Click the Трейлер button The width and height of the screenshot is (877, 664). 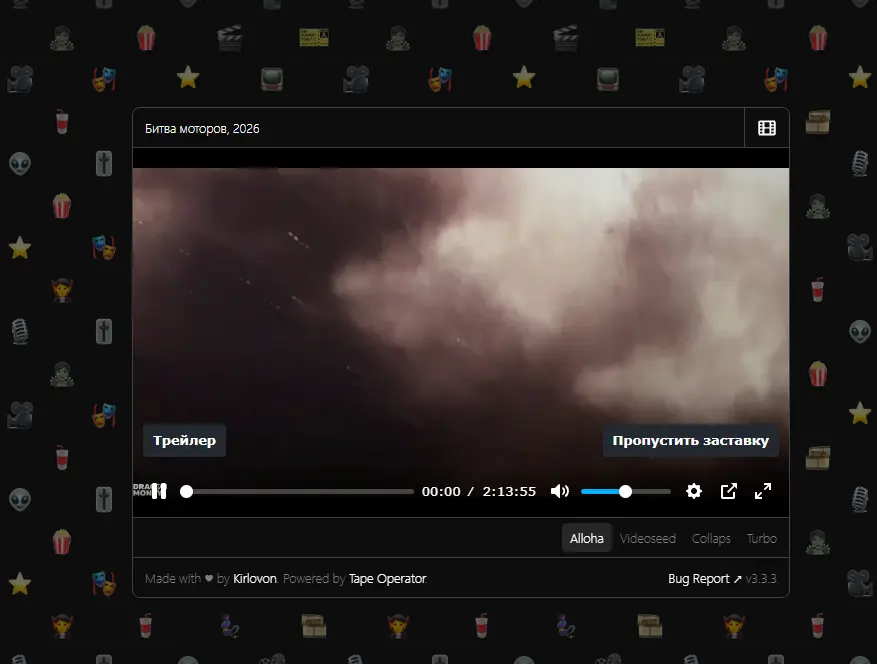tap(185, 441)
